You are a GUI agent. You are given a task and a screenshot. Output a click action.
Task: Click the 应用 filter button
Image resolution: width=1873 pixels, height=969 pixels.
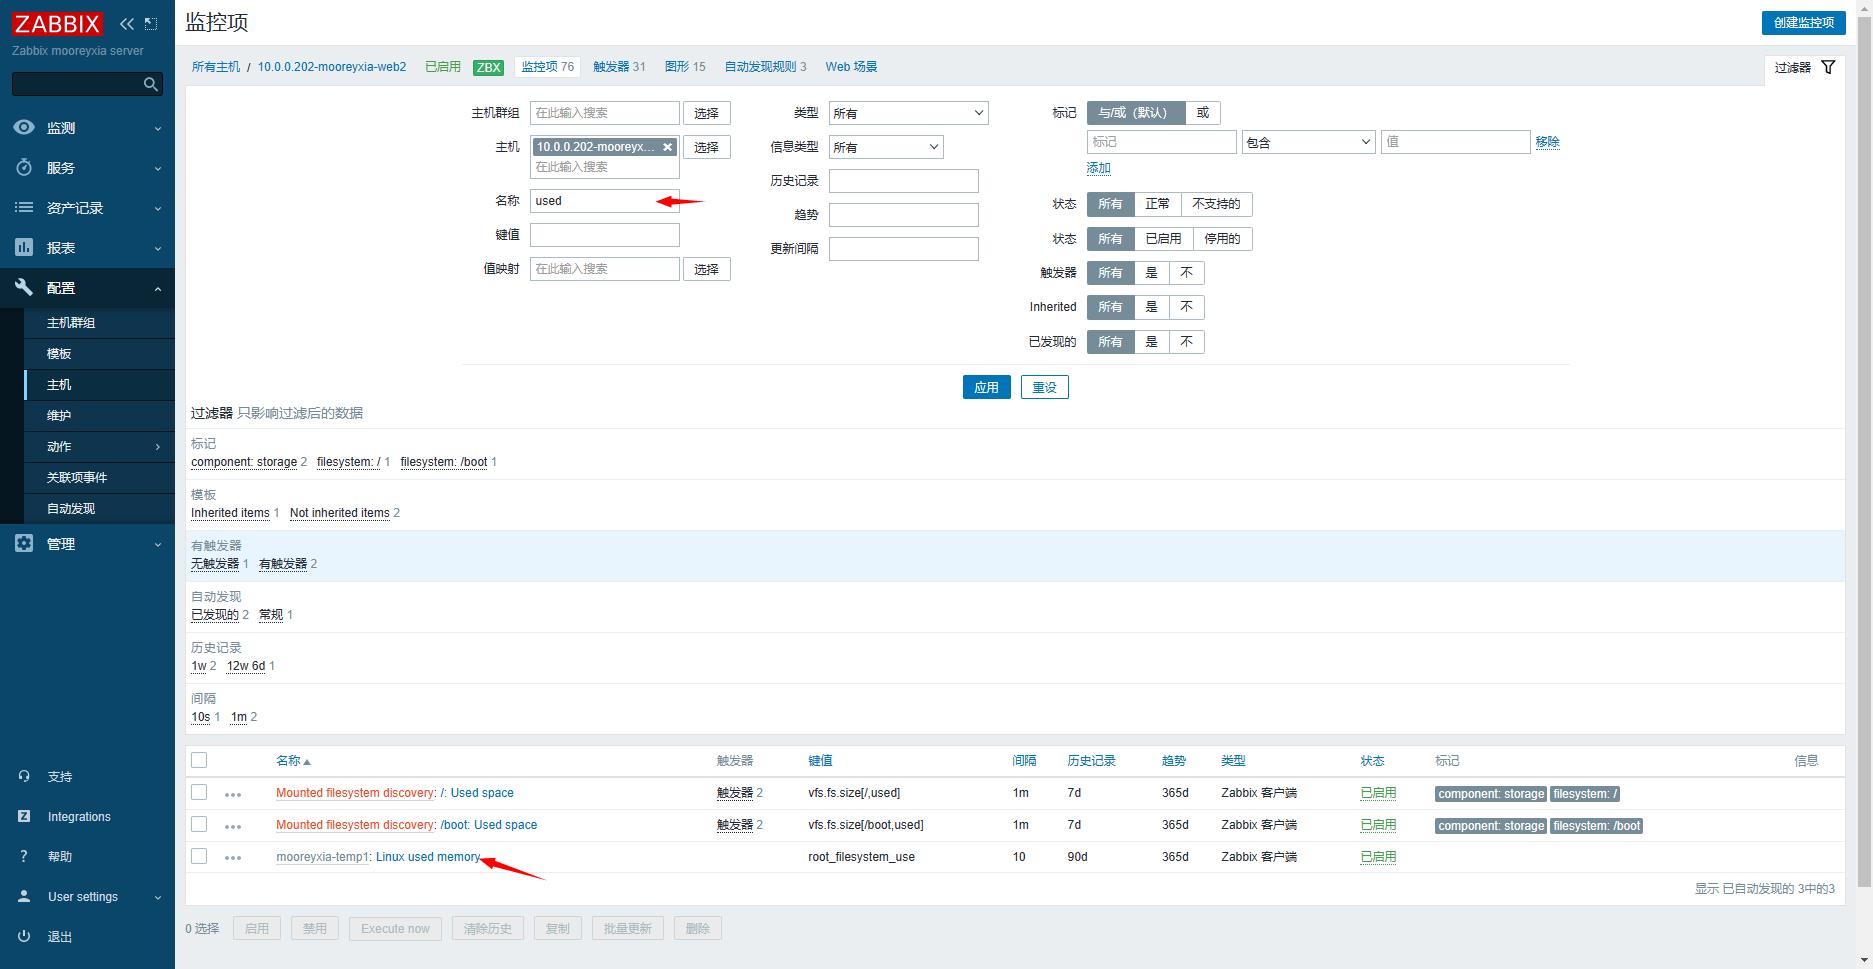point(986,387)
